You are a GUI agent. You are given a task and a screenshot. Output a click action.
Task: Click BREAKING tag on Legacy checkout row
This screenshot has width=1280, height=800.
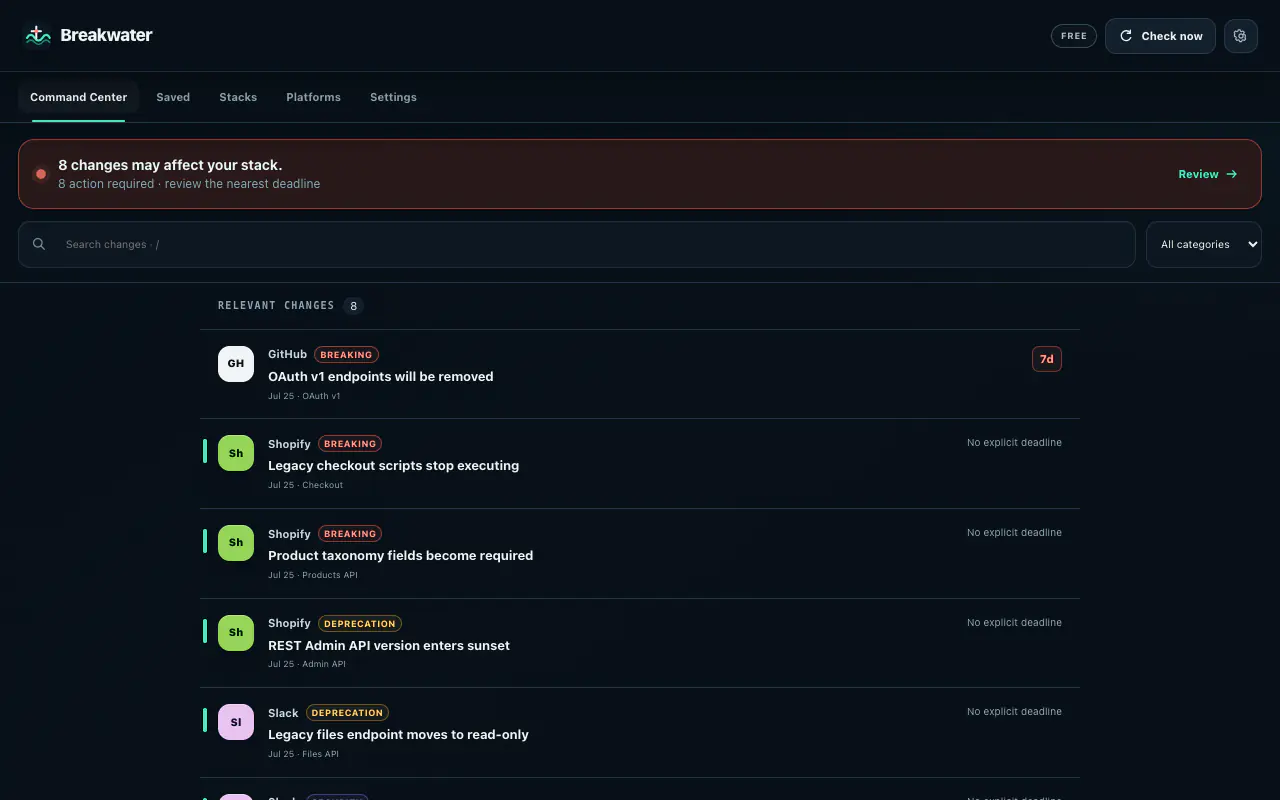[x=350, y=444]
